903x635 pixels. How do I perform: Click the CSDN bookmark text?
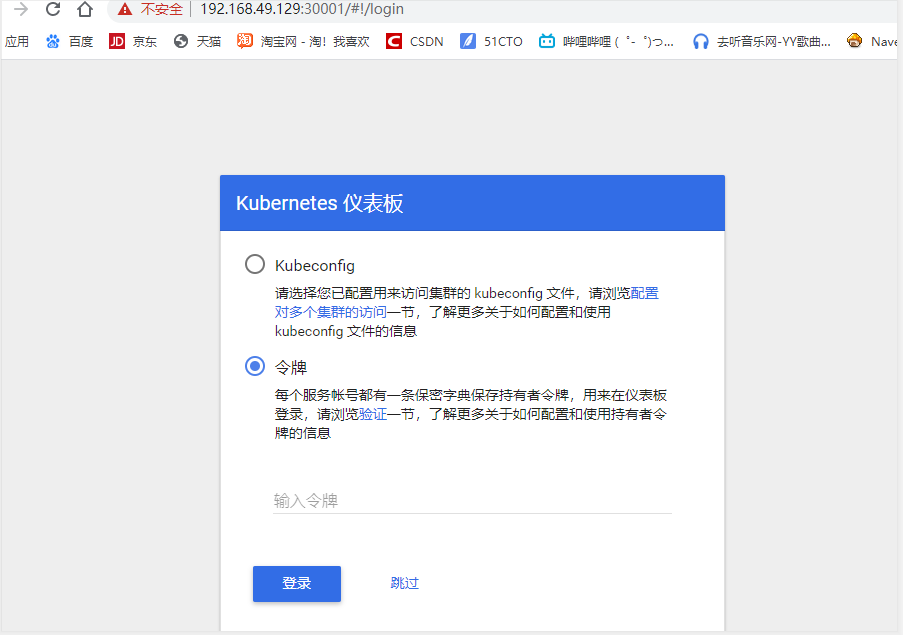click(x=427, y=41)
